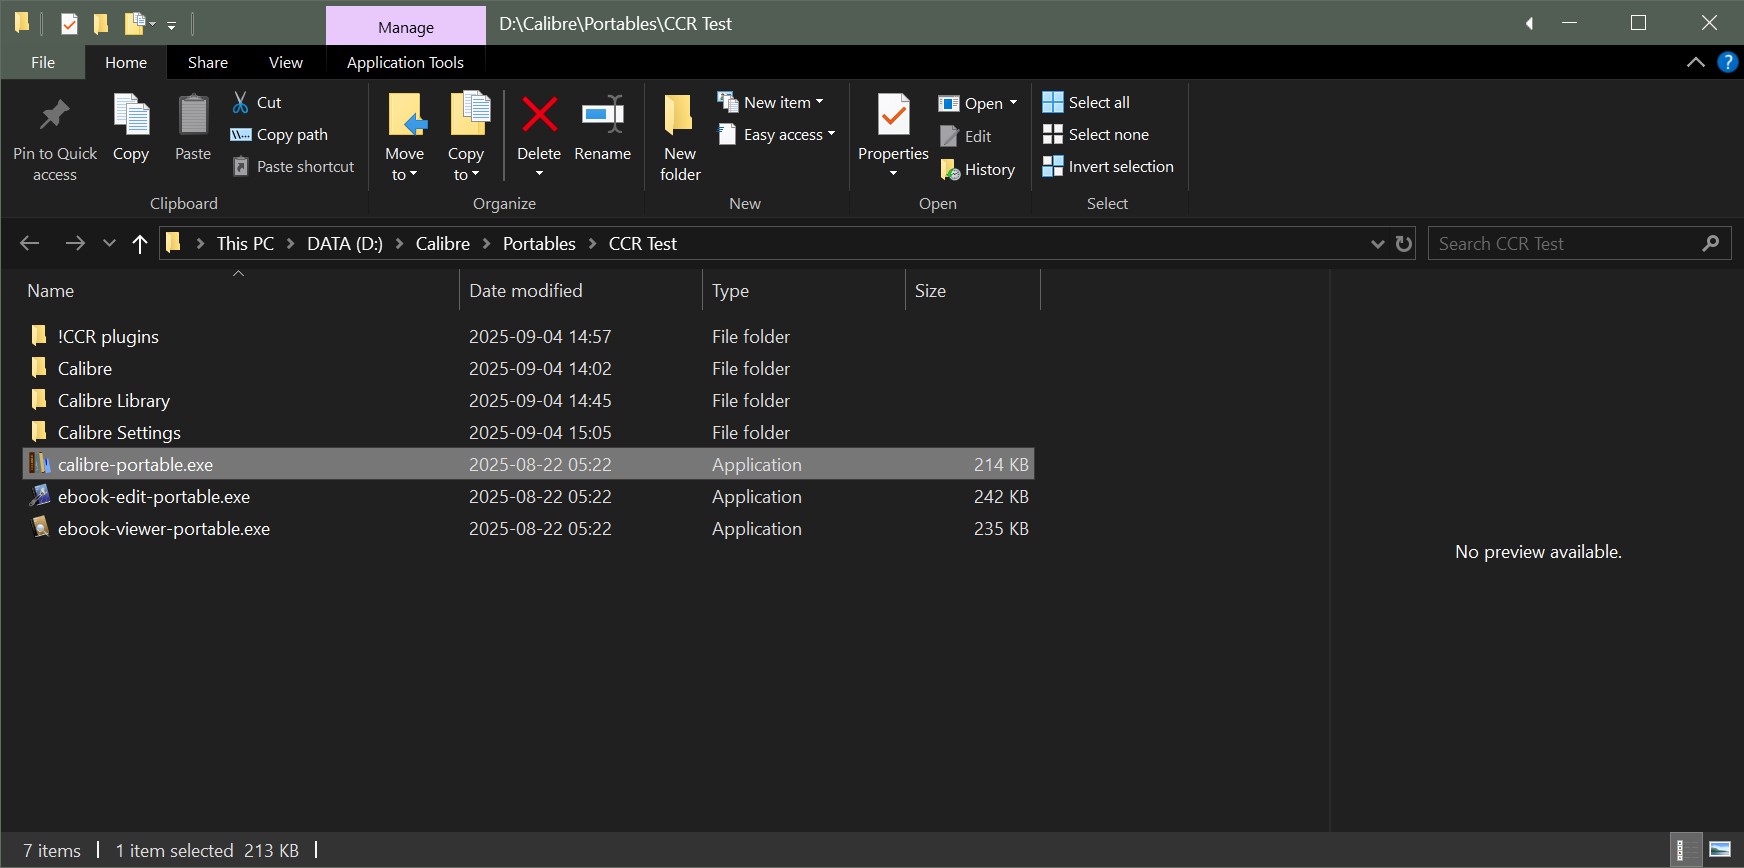Image resolution: width=1744 pixels, height=868 pixels.
Task: Click the calibre-portable.exe file icon
Action: [40, 464]
